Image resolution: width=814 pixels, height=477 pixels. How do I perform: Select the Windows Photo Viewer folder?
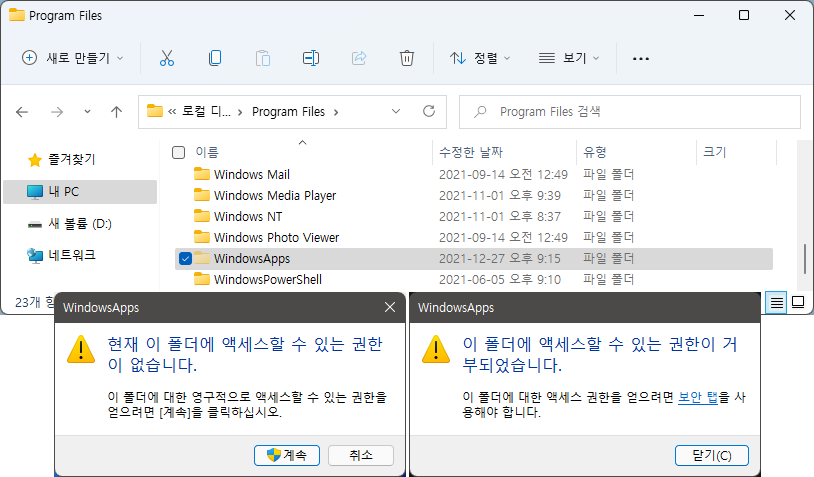coord(277,237)
